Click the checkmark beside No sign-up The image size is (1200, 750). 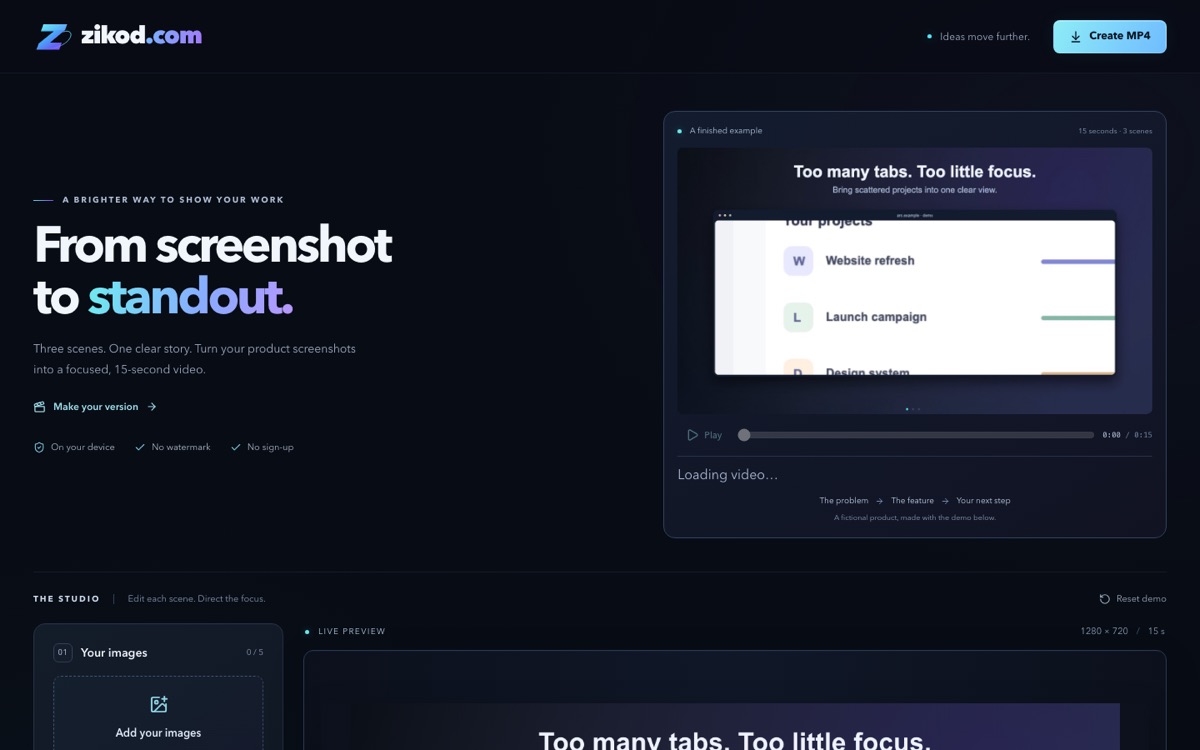pos(236,447)
